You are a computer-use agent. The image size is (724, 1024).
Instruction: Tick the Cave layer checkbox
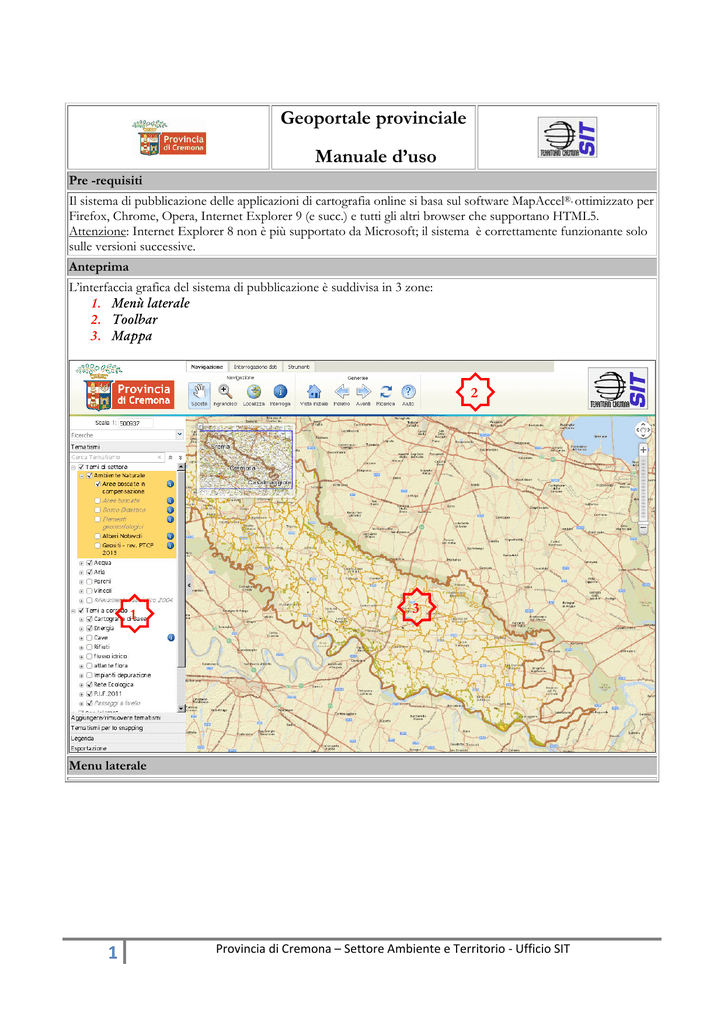pyautogui.click(x=89, y=638)
